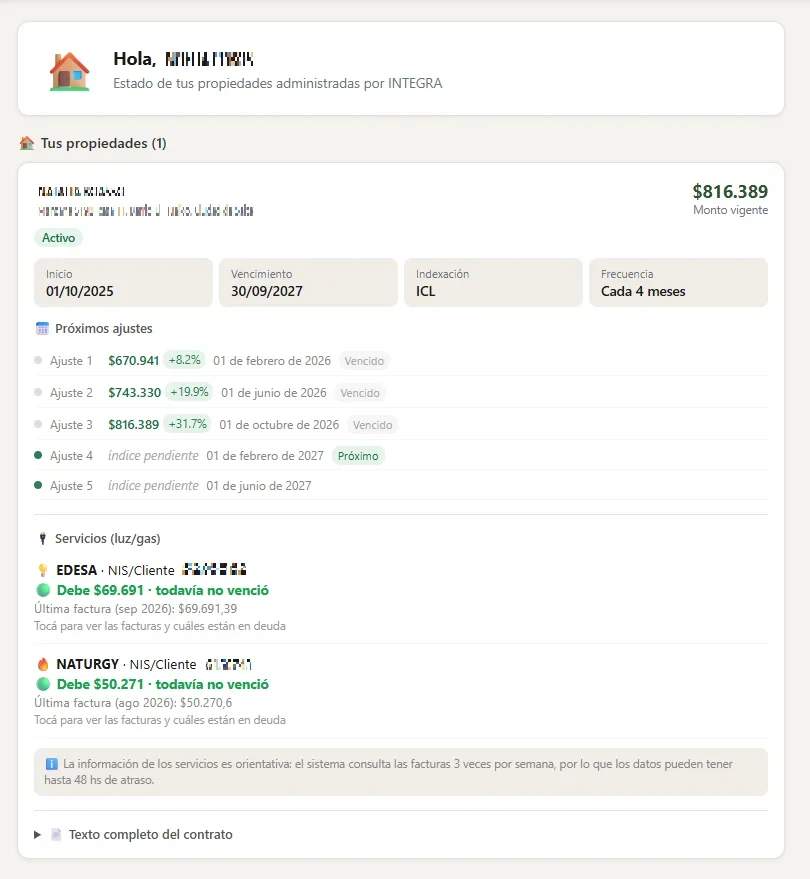Click the Activo status badge

(58, 238)
